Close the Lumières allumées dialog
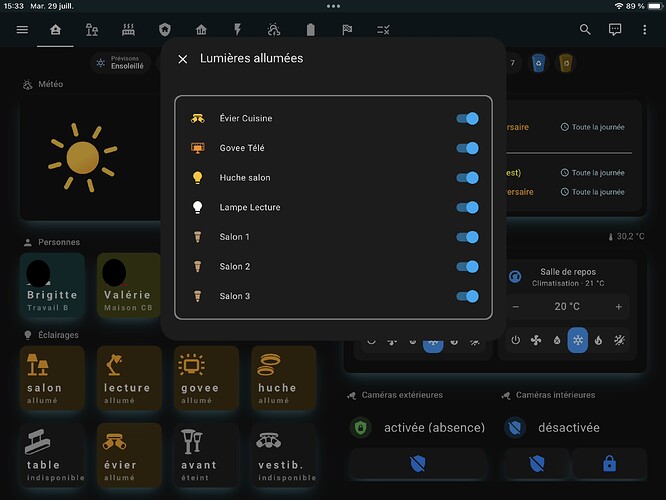 (183, 59)
